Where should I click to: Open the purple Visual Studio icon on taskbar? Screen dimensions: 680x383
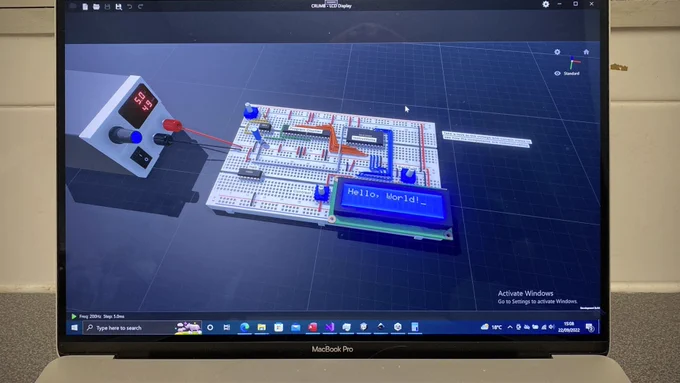coord(330,327)
